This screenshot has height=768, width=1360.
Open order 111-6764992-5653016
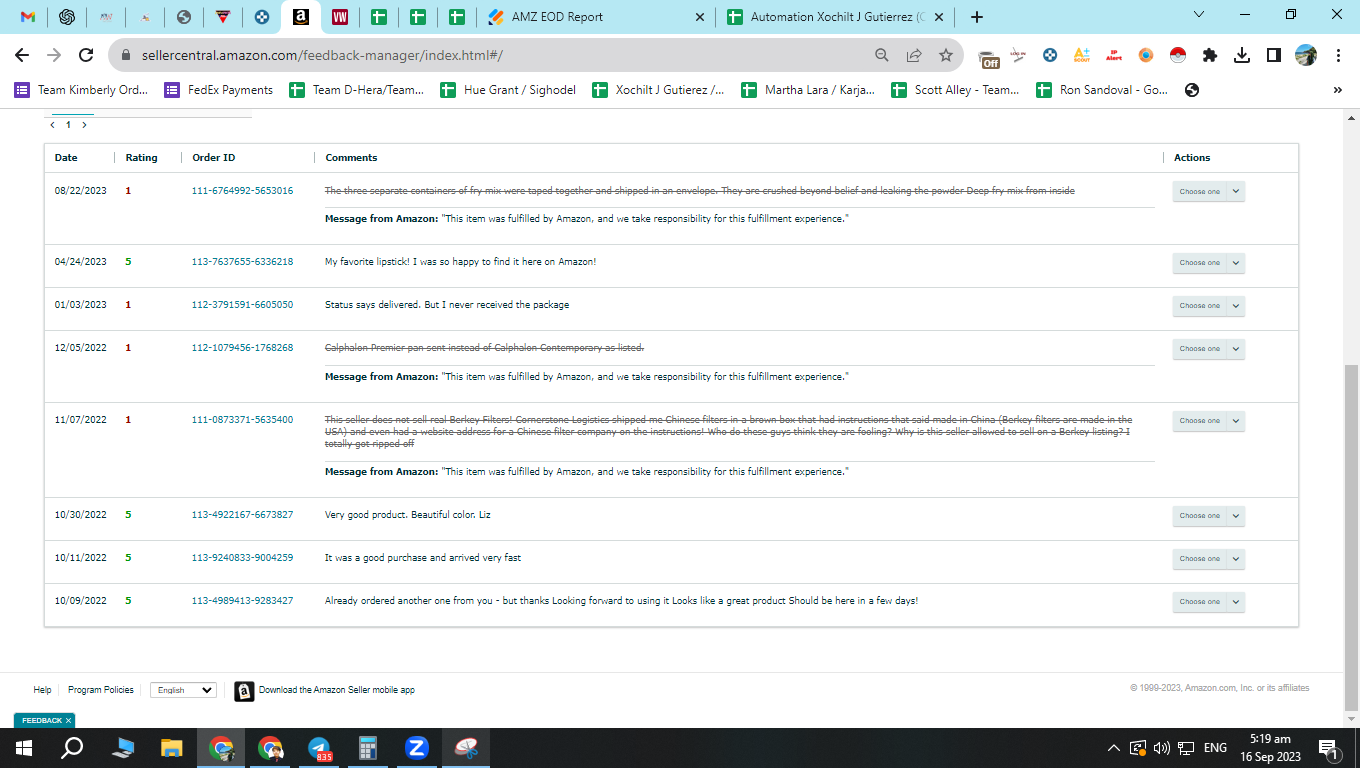point(242,191)
